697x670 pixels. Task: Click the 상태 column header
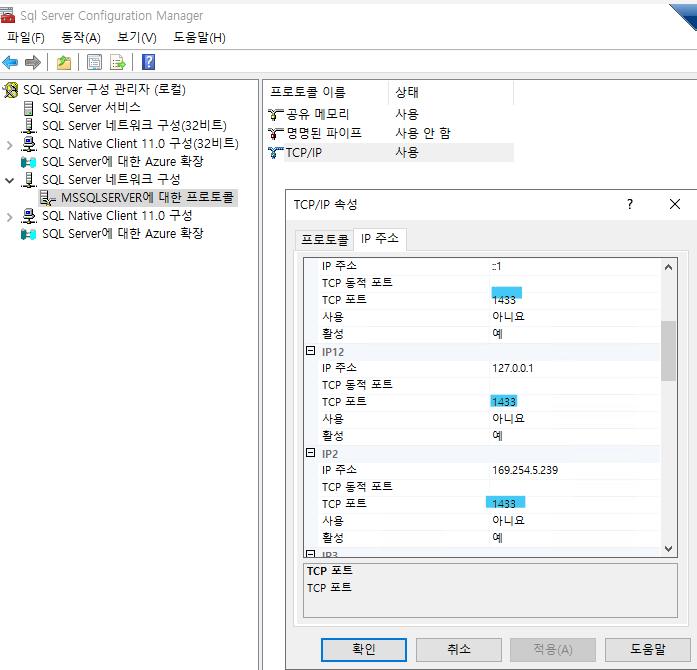451,92
